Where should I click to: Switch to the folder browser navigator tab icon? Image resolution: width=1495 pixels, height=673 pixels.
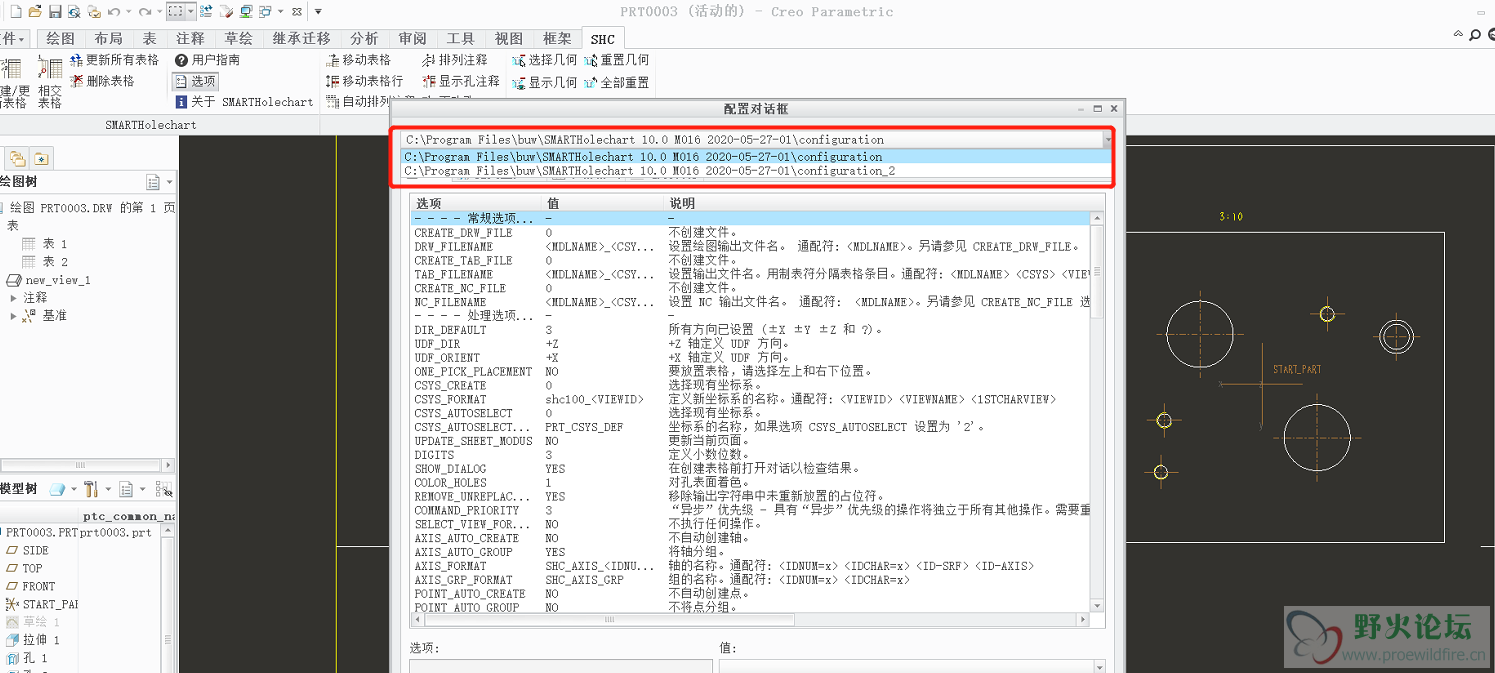click(x=17, y=158)
